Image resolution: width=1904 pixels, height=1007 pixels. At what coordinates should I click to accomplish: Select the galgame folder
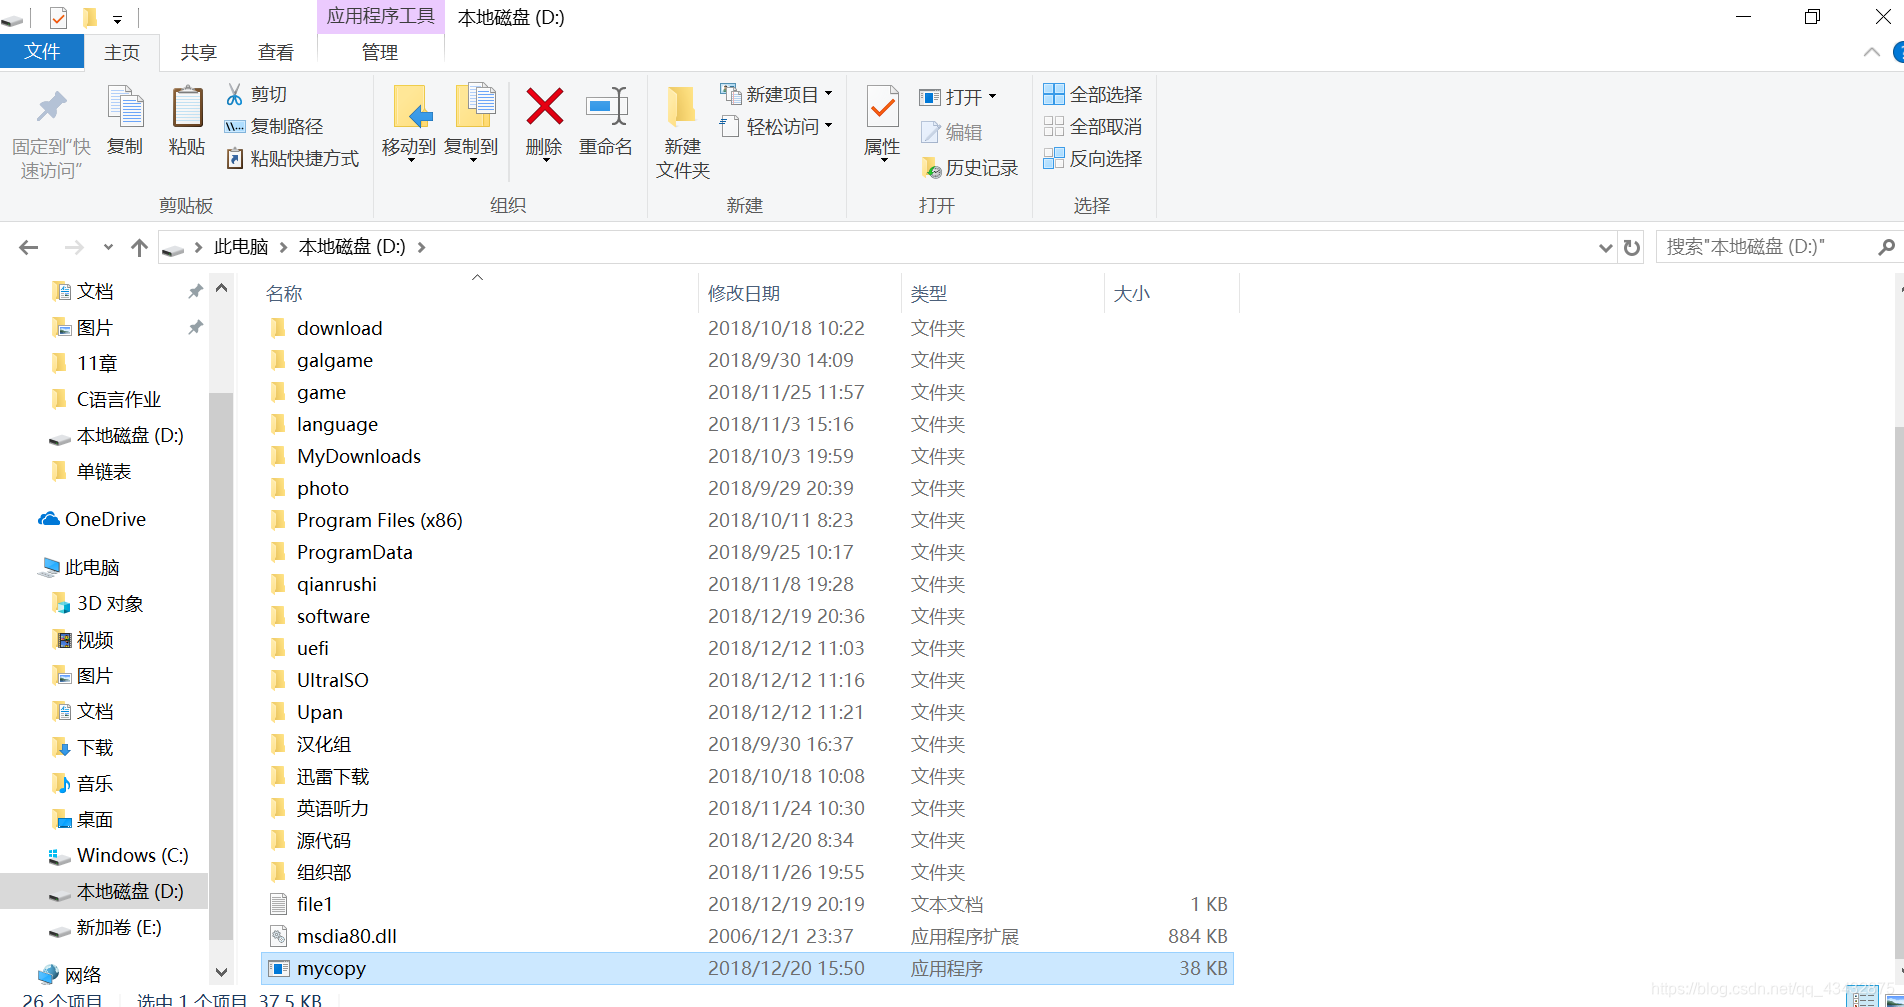click(x=747, y=360)
